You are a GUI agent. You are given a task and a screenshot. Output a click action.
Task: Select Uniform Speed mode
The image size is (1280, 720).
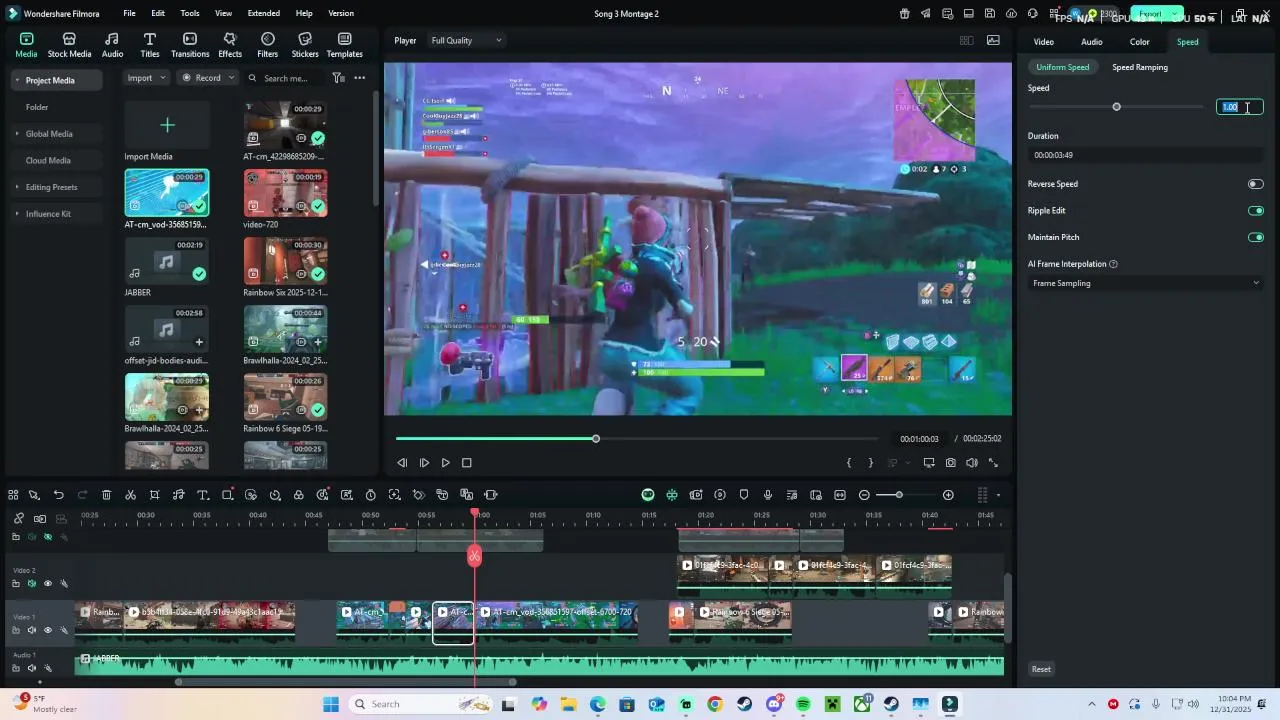(x=1063, y=67)
